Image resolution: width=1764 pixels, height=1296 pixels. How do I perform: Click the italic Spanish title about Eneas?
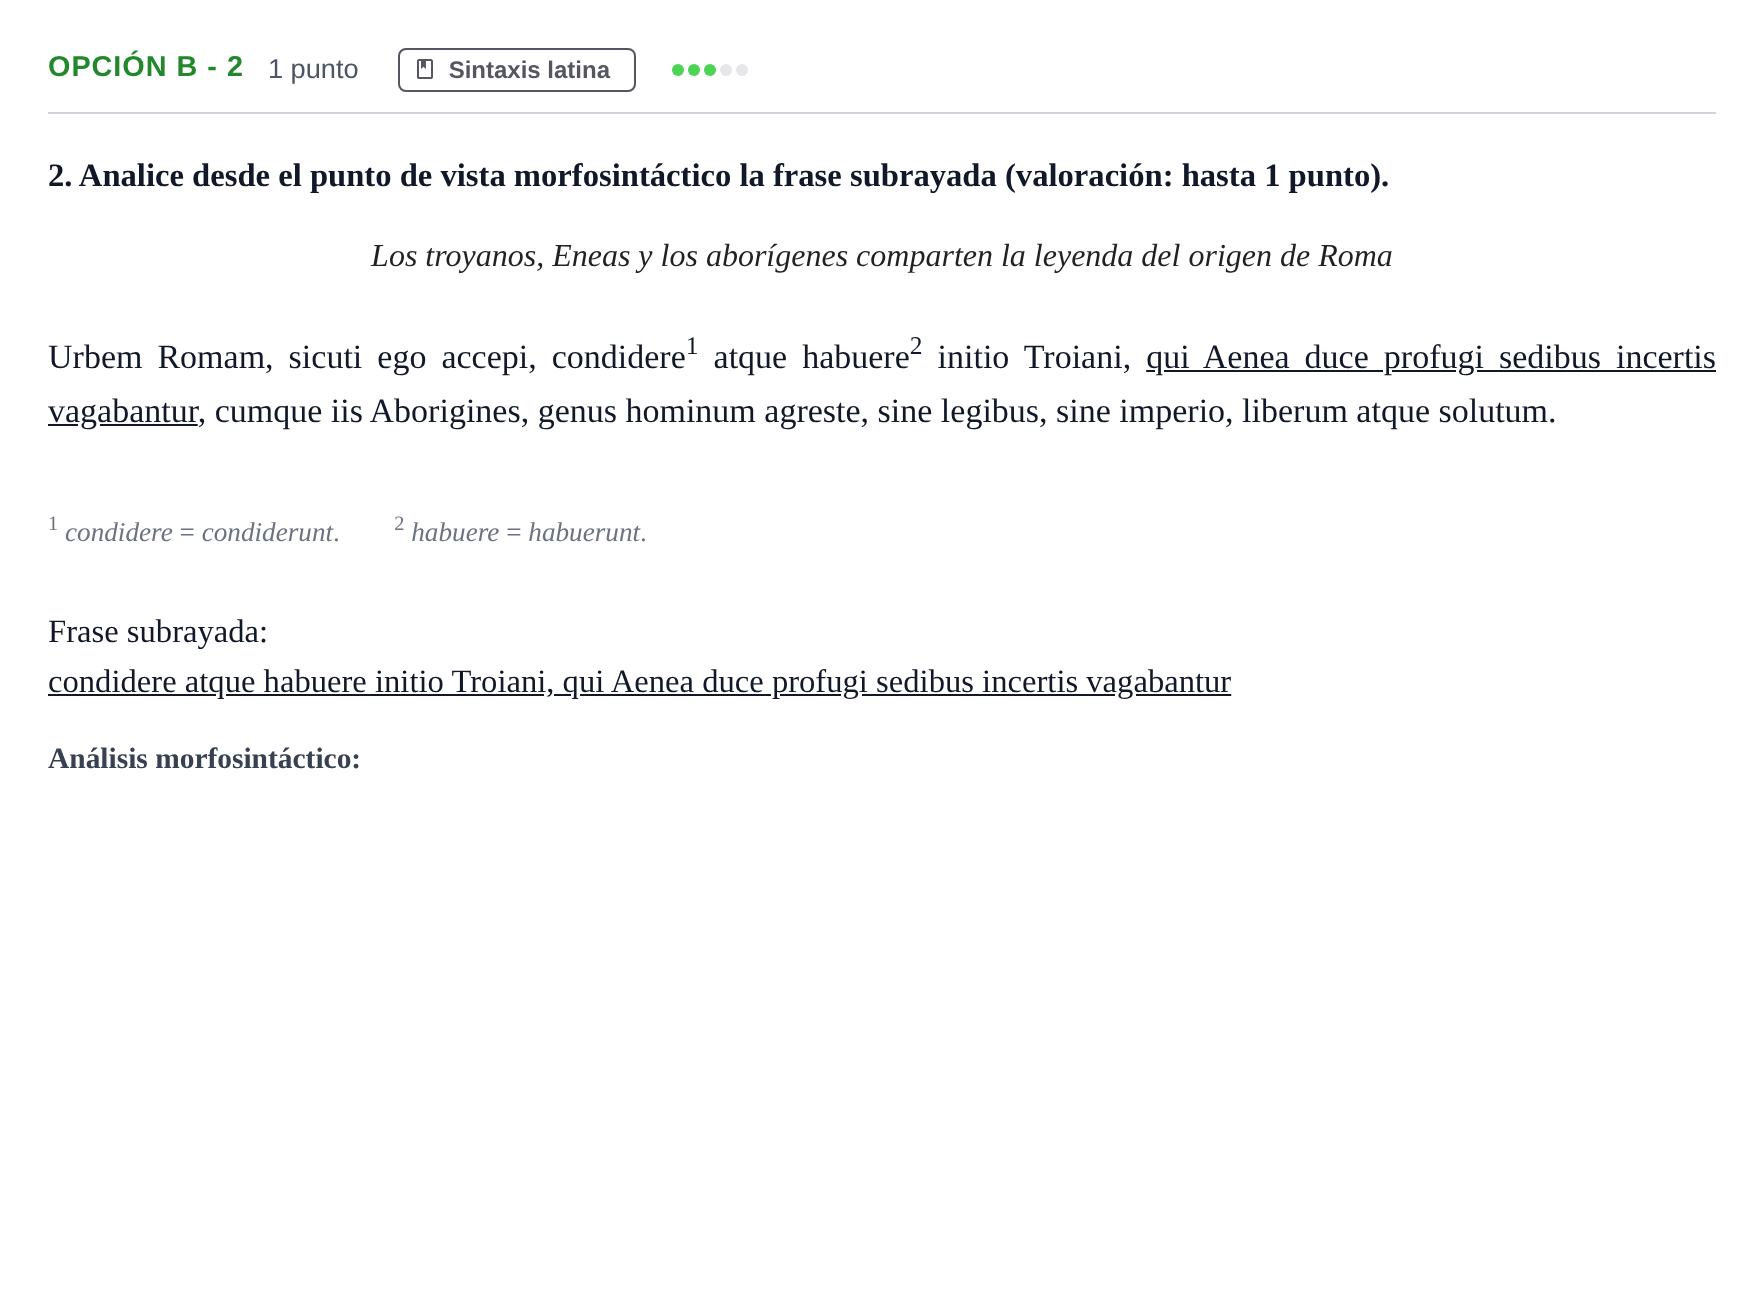[x=881, y=256]
